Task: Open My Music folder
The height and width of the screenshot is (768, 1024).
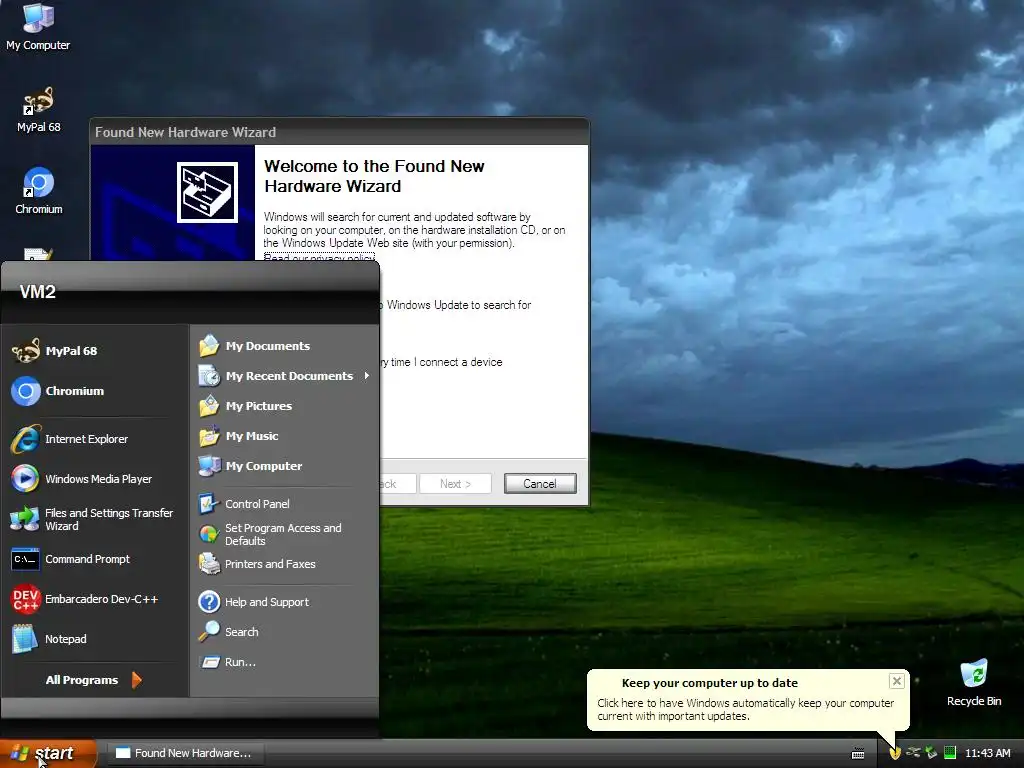Action: pyautogui.click(x=284, y=436)
